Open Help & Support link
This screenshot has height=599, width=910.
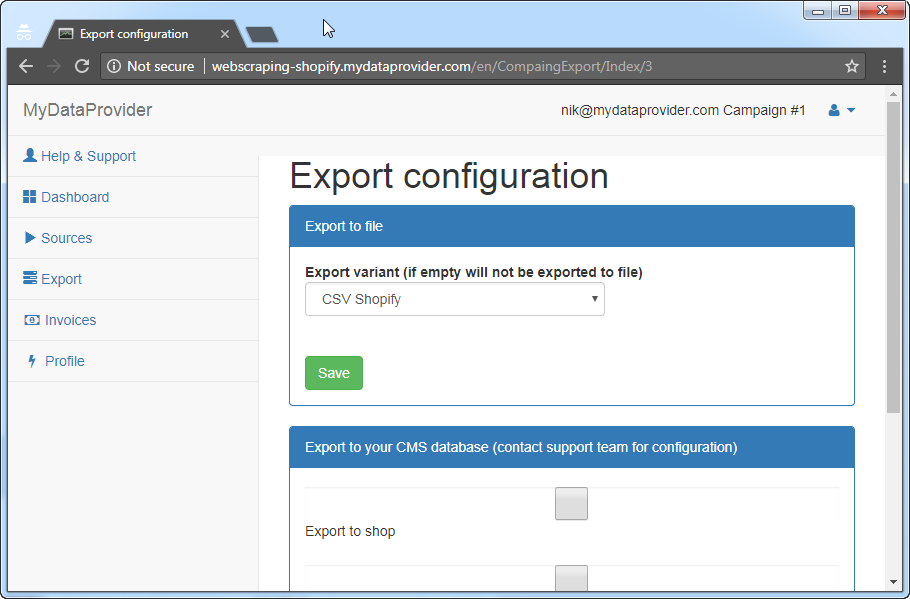[88, 156]
